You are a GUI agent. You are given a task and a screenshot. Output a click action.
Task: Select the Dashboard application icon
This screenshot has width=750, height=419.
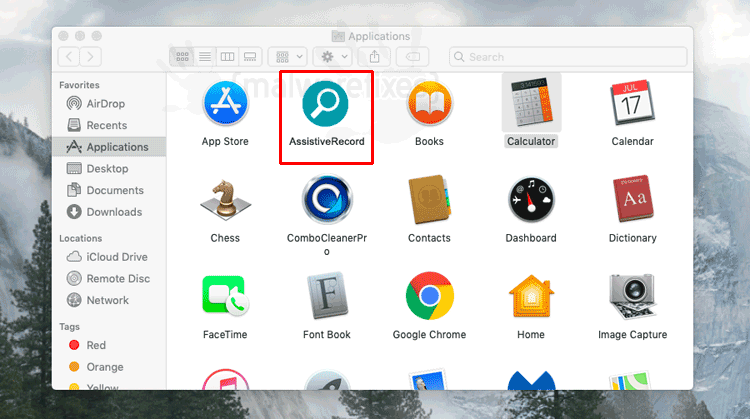pyautogui.click(x=531, y=199)
